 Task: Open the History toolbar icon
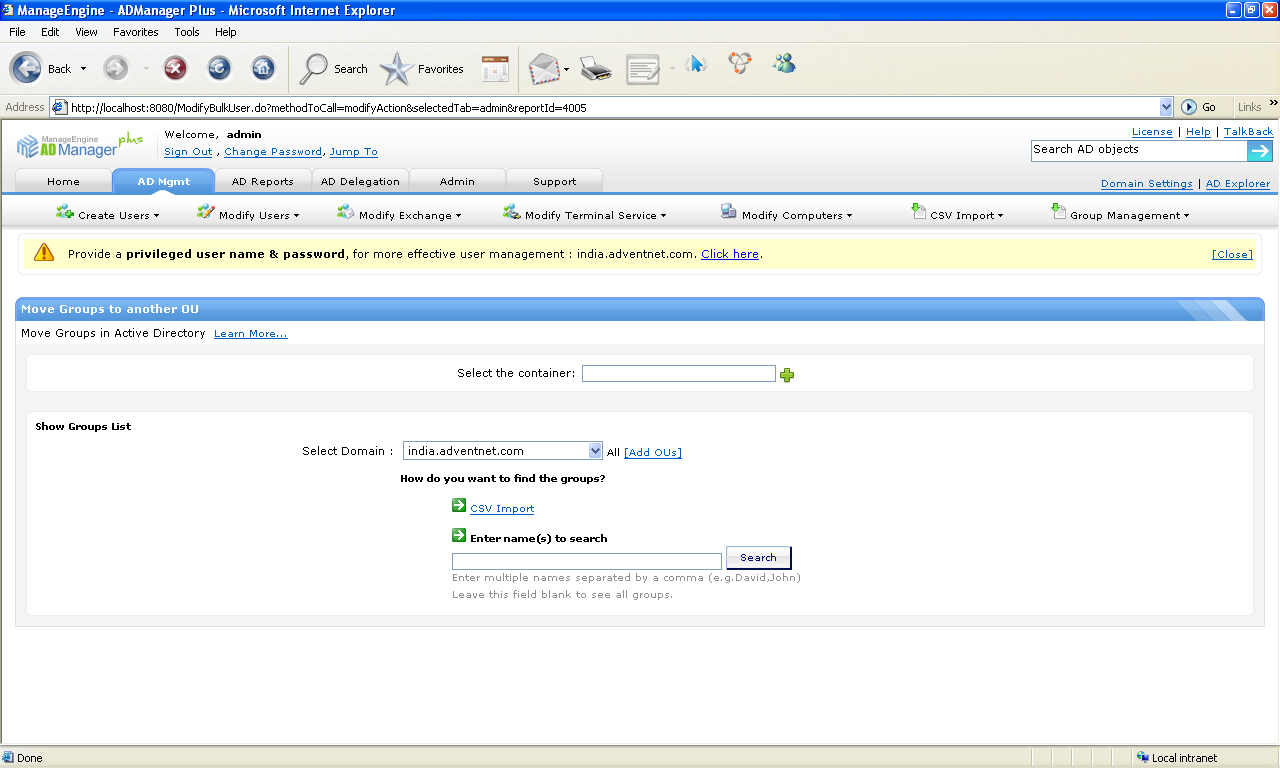click(x=495, y=69)
